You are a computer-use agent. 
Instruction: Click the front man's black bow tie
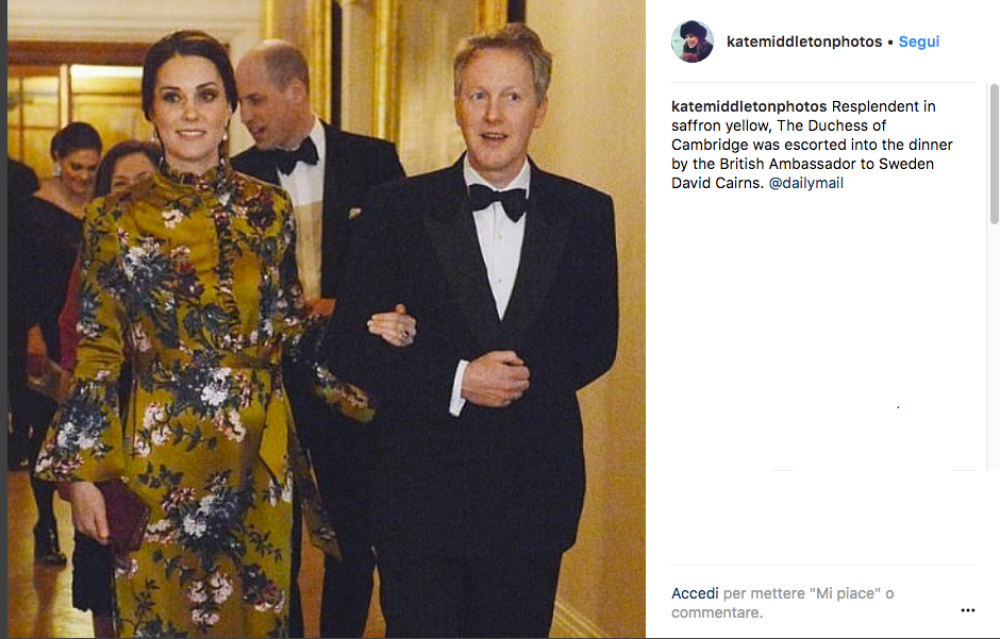[498, 200]
